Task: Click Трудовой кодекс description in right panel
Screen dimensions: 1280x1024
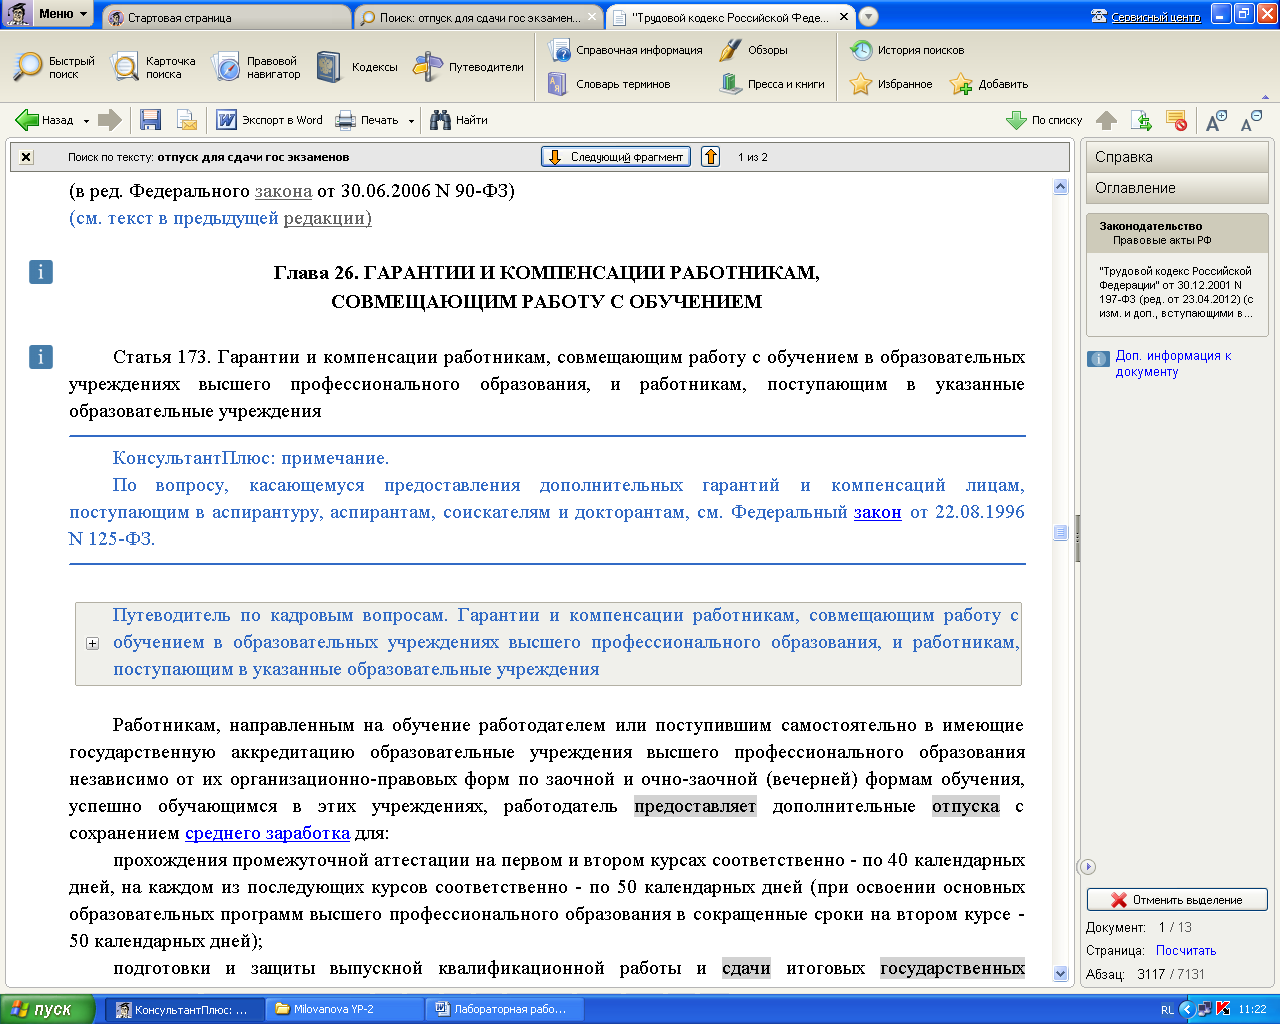Action: point(1177,292)
